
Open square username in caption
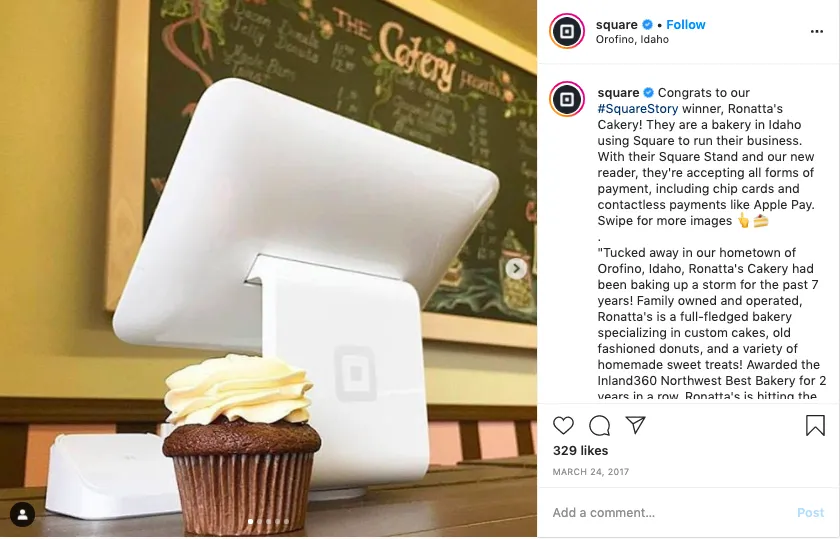pyautogui.click(x=618, y=93)
